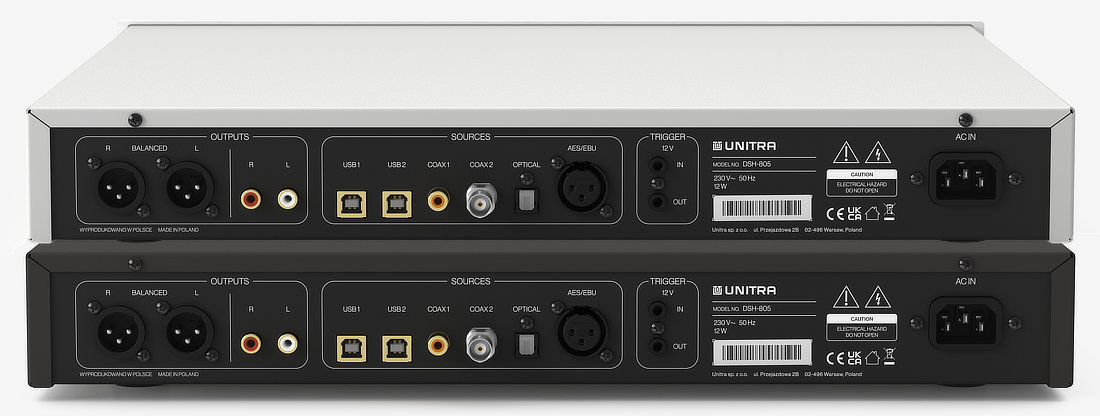Click red R RCA output on silver unit
Image resolution: width=1100 pixels, height=416 pixels.
[250, 199]
